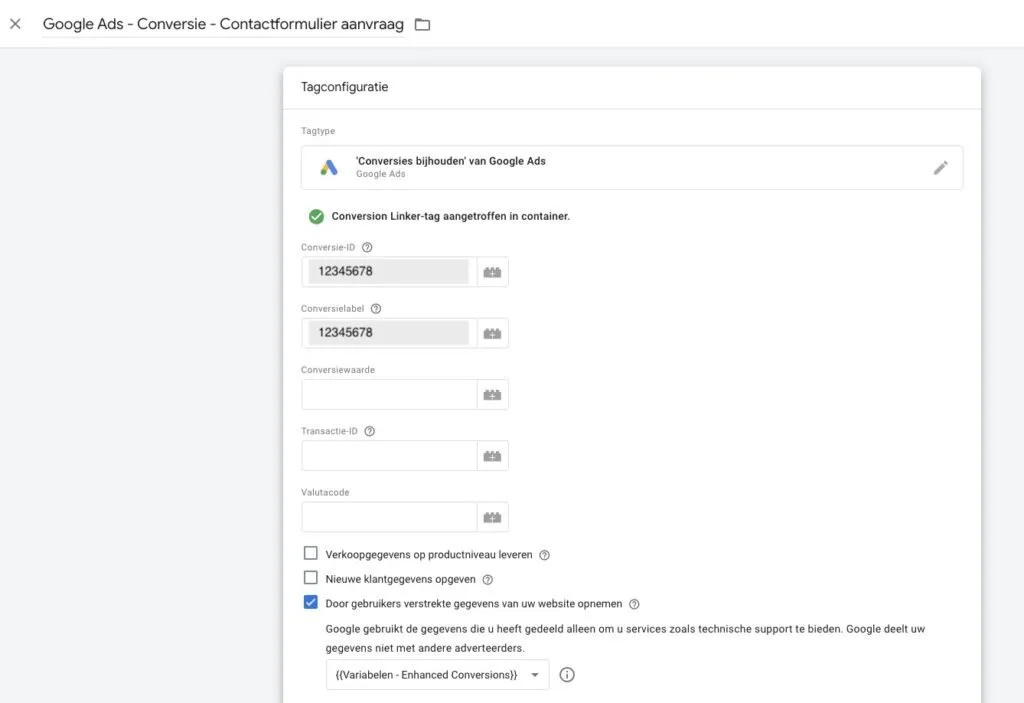Open help icon next to Conversielabel
This screenshot has height=703, width=1024.
tap(376, 309)
